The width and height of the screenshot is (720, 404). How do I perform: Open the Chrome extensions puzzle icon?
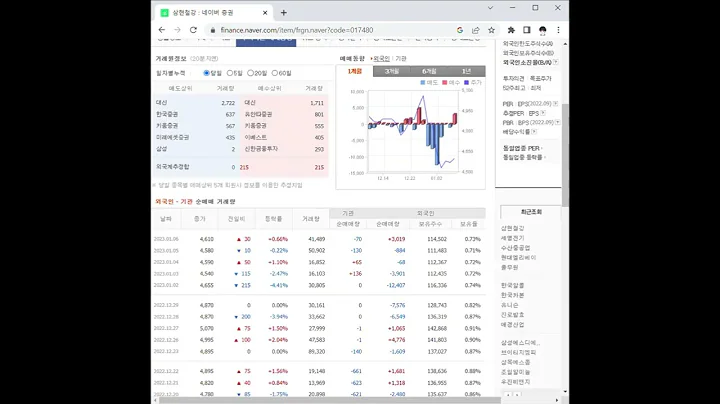511,30
